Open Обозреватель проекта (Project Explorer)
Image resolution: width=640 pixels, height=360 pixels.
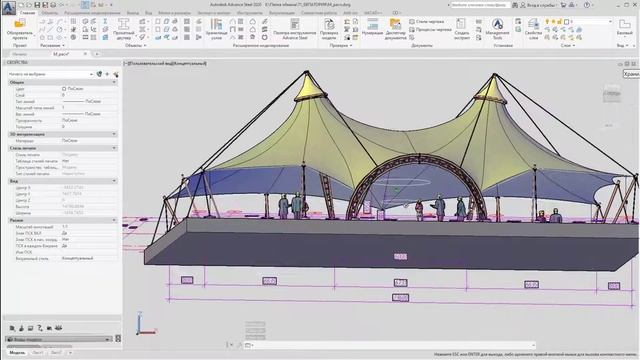(x=19, y=29)
